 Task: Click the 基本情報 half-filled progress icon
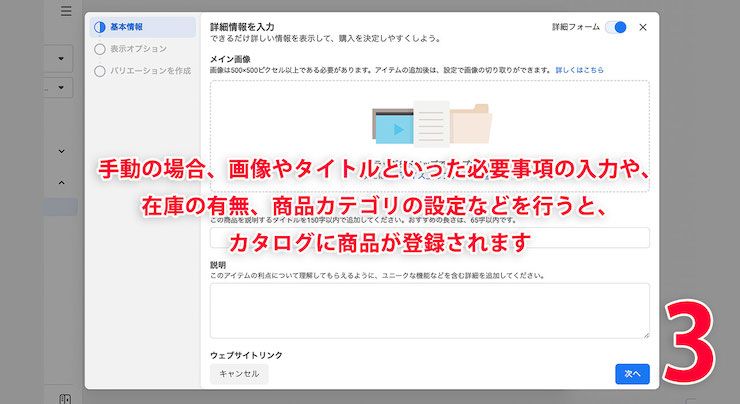[100, 27]
